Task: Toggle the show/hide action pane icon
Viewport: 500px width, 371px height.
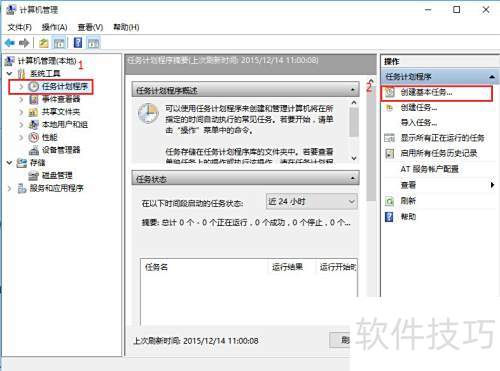Action: click(93, 43)
